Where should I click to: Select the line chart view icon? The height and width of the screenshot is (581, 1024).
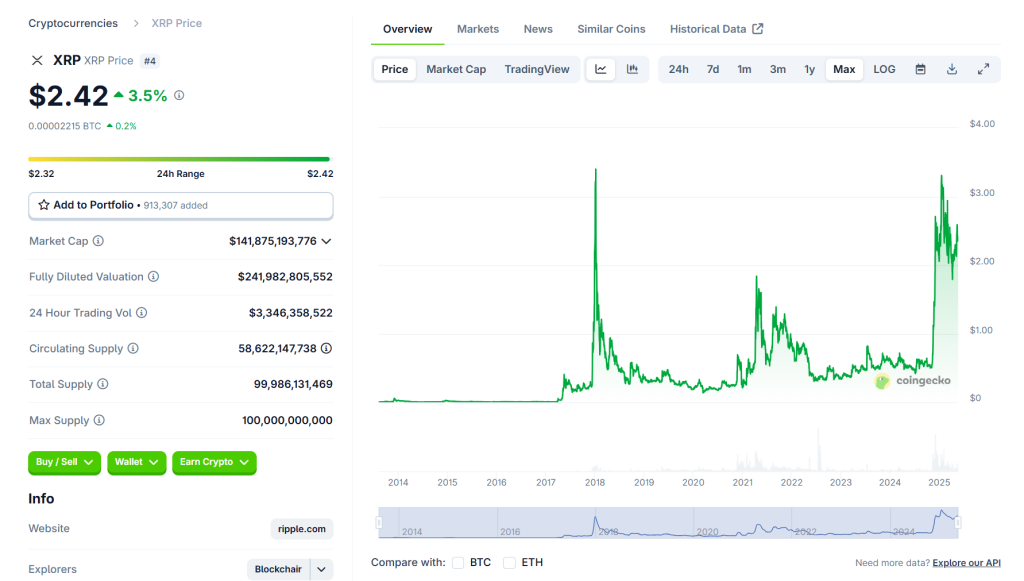click(x=601, y=69)
